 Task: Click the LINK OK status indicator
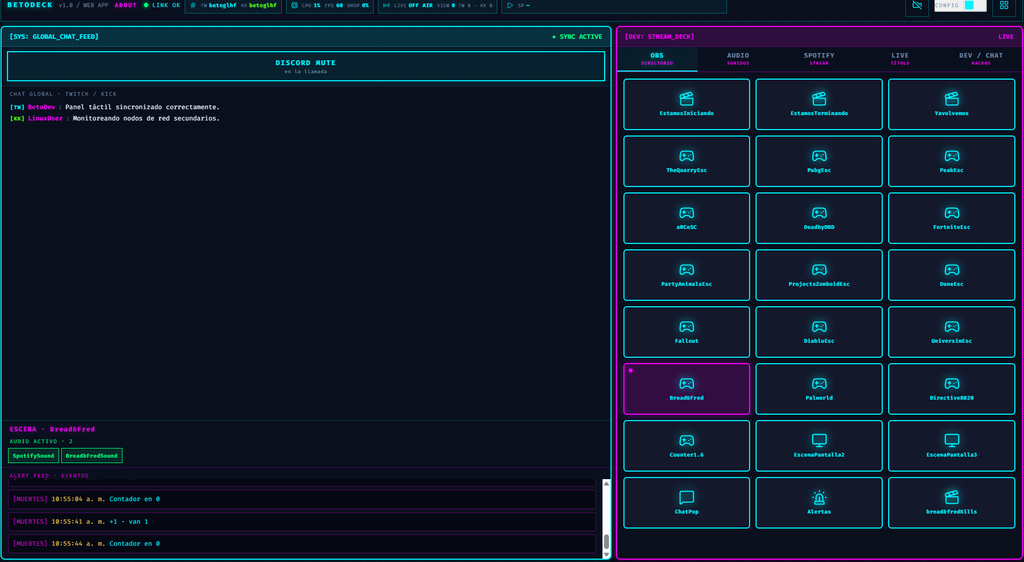coord(162,5)
